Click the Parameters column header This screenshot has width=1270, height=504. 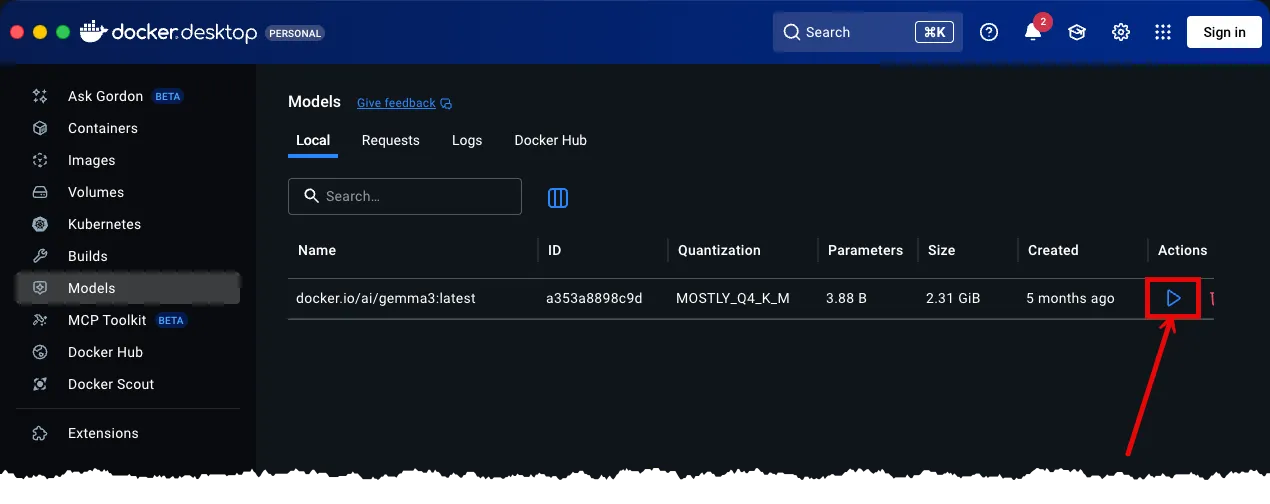(865, 250)
